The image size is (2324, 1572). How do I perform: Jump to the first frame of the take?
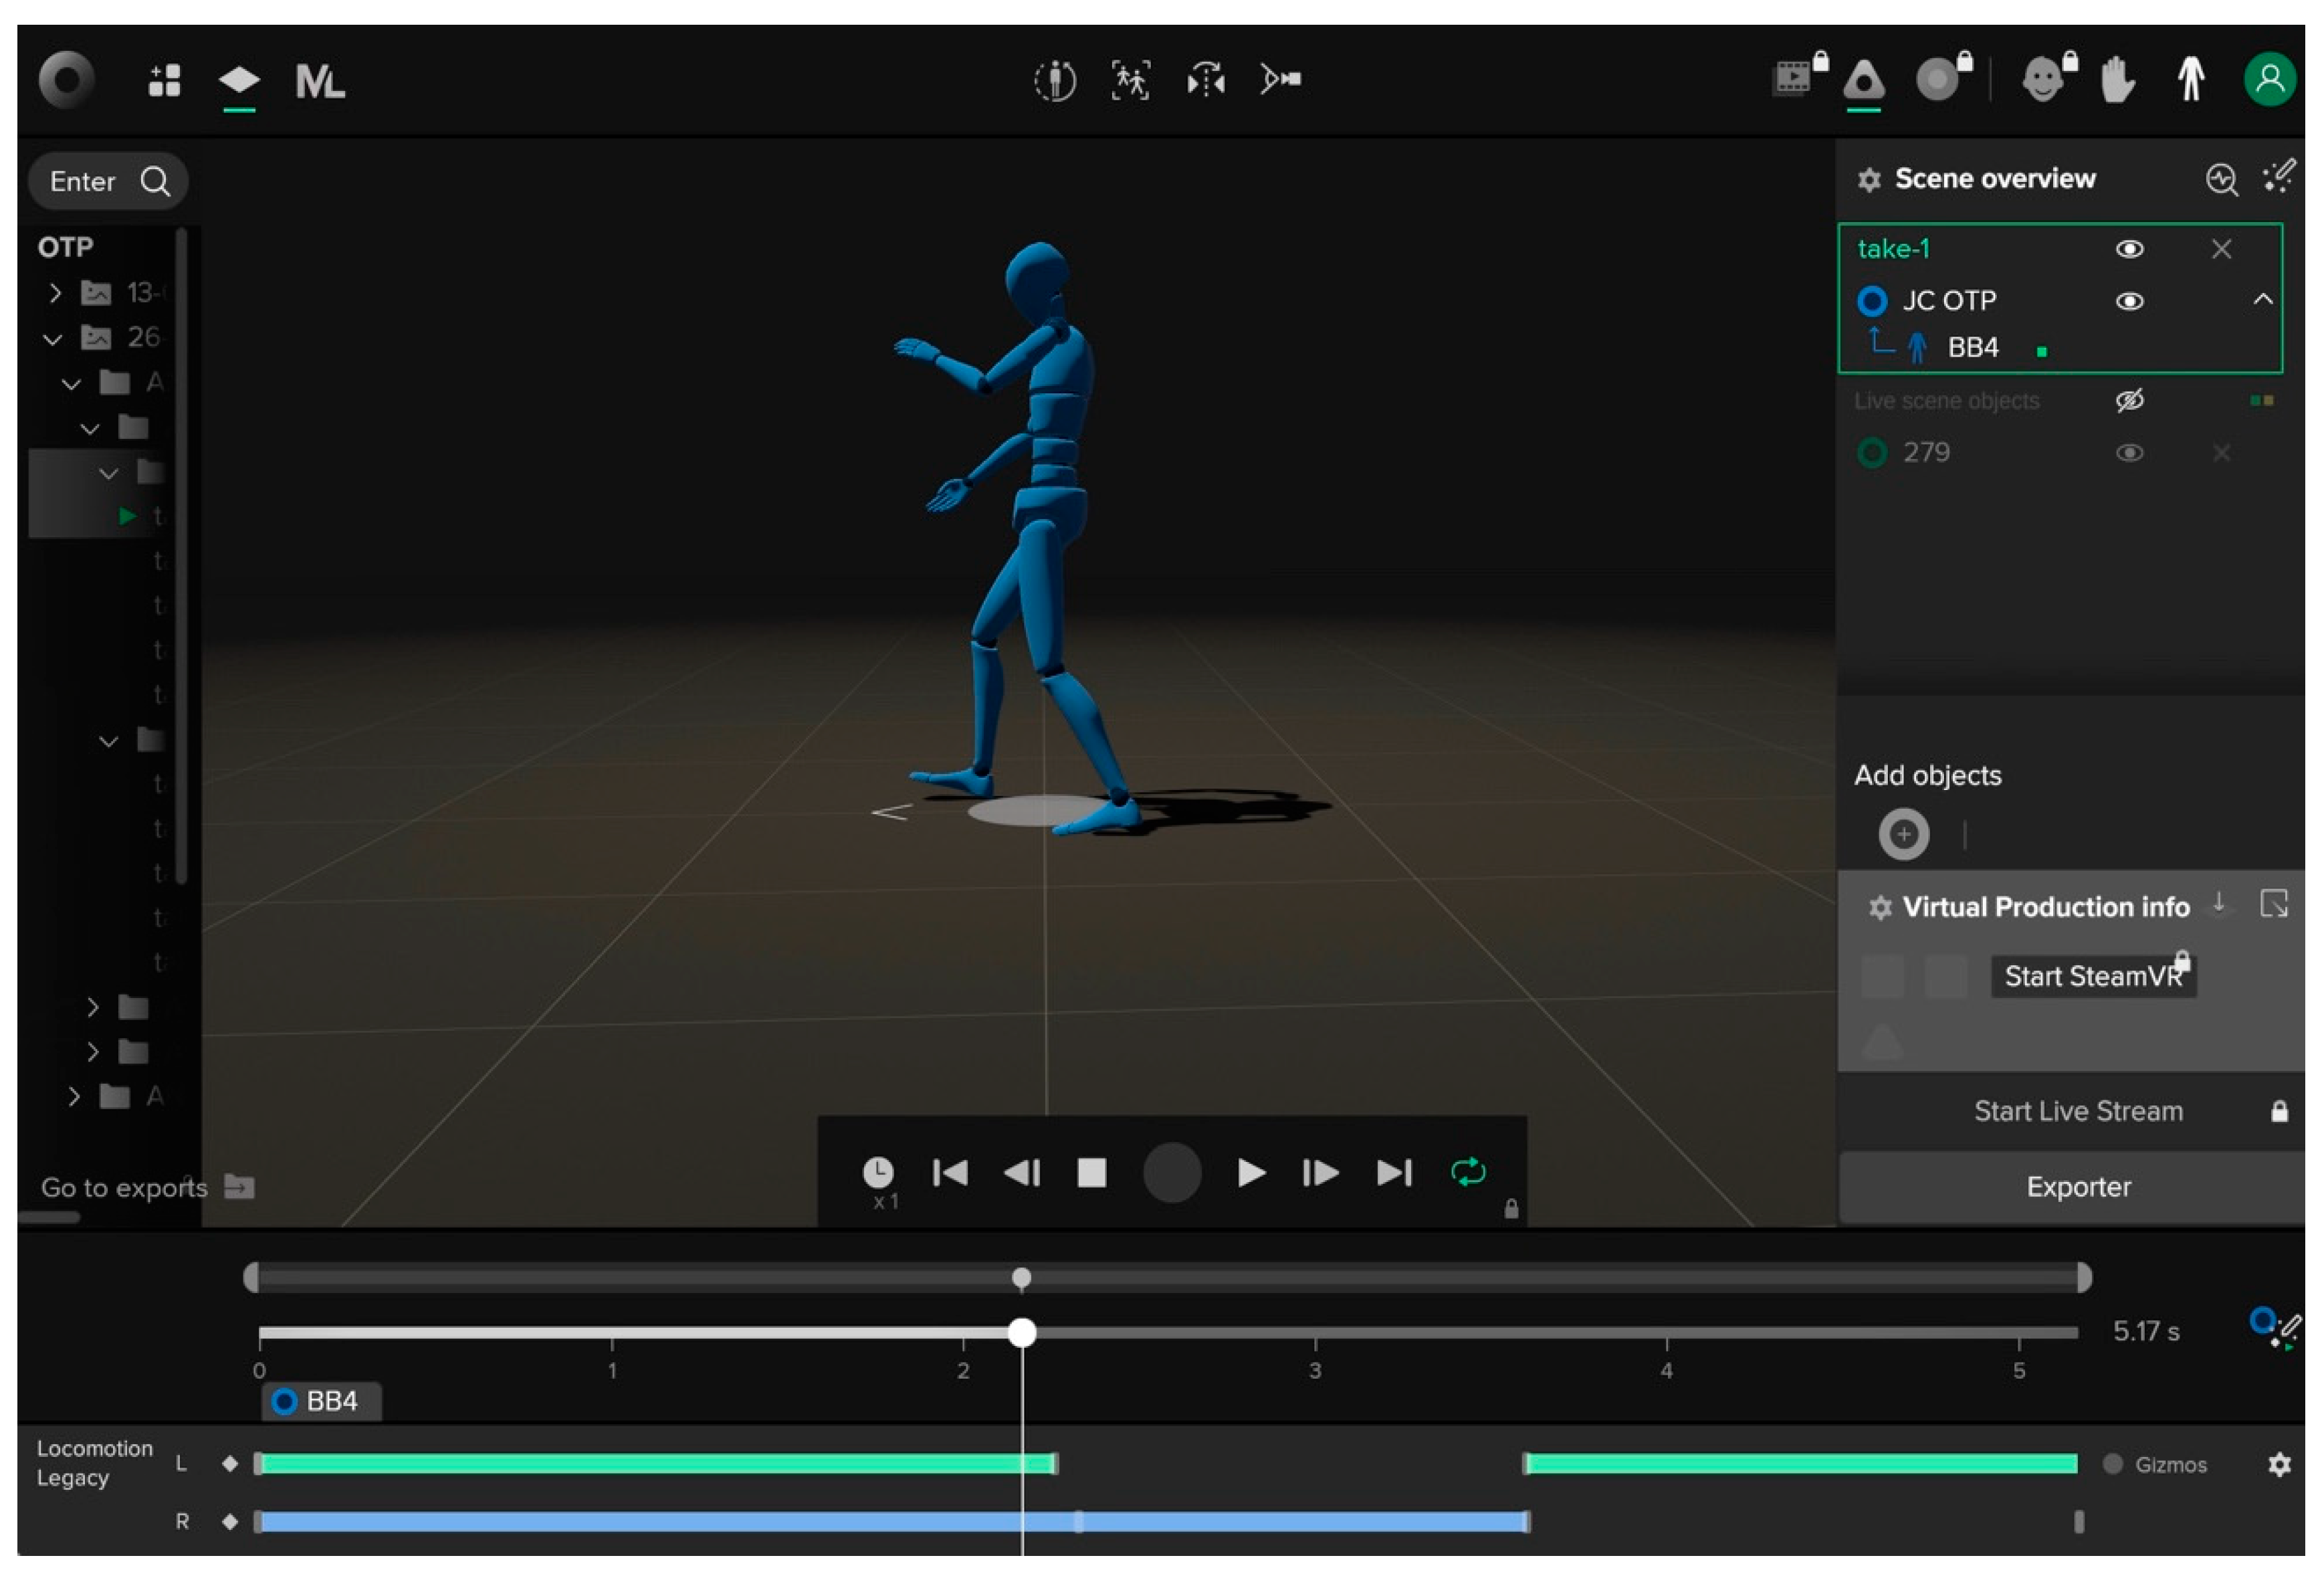[949, 1172]
